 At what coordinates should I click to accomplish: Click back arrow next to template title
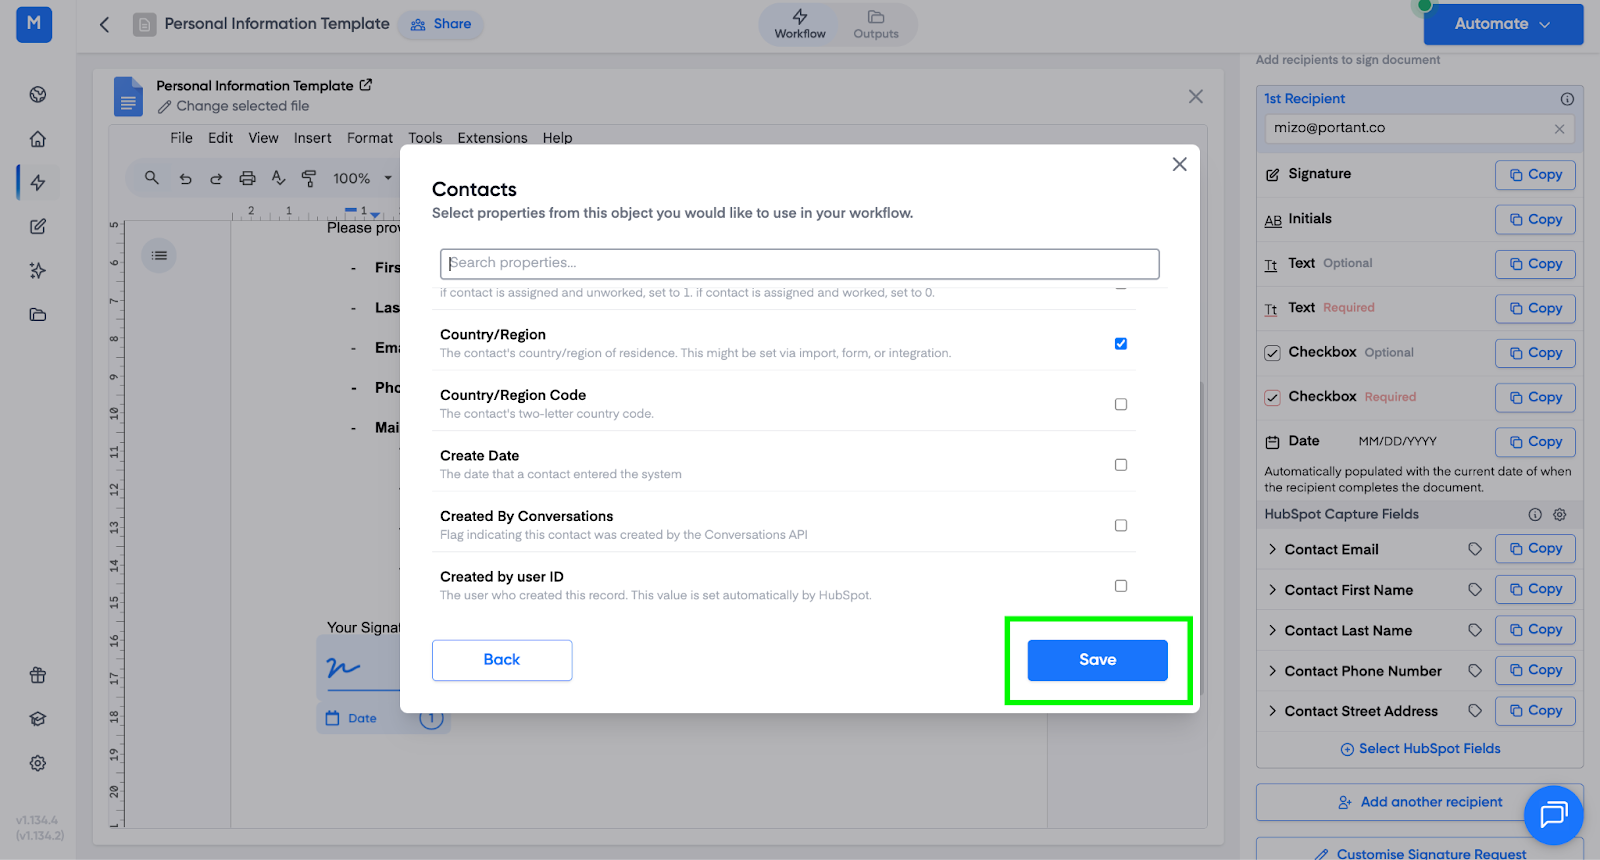click(x=104, y=24)
